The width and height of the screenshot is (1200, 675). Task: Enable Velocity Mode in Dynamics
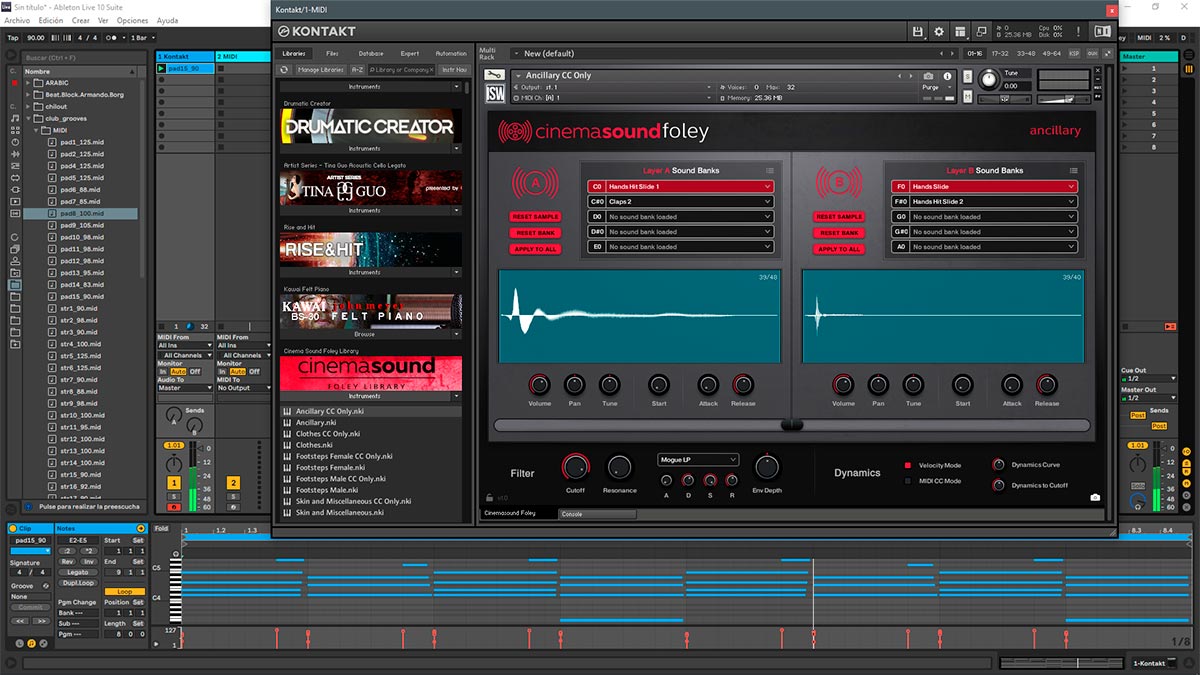click(x=908, y=465)
